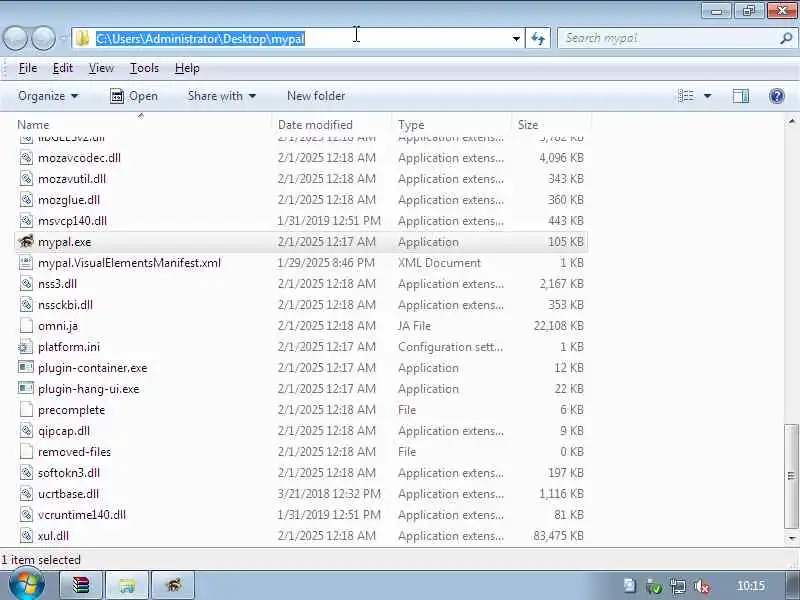Click the 83,475 KB size value
800x600 pixels.
(x=558, y=536)
